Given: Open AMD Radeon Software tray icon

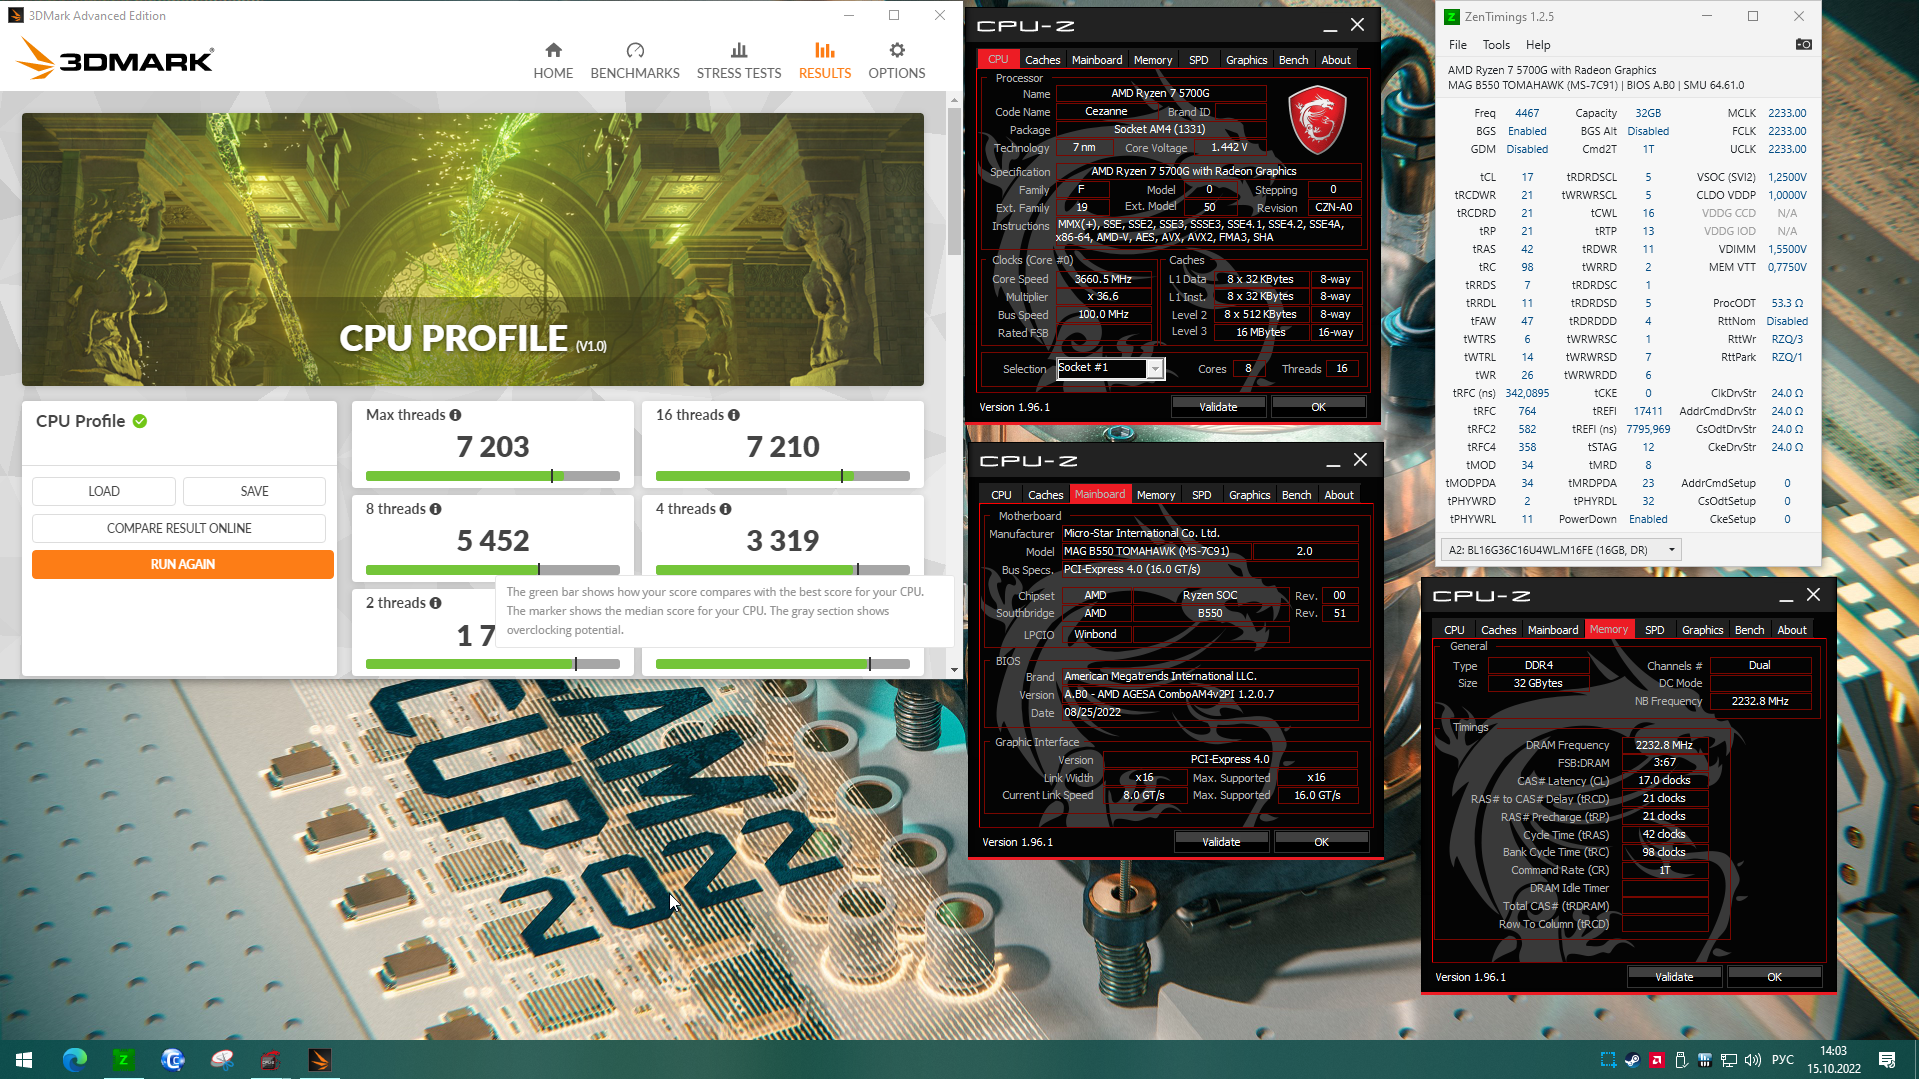Looking at the screenshot, I should coord(1657,1060).
